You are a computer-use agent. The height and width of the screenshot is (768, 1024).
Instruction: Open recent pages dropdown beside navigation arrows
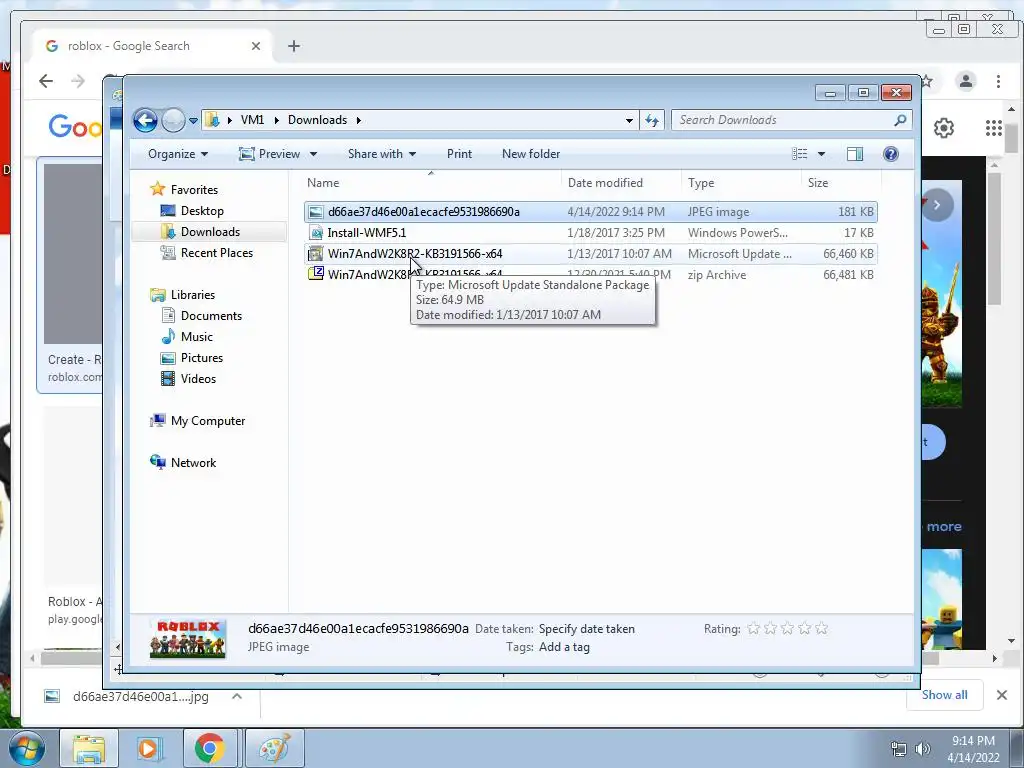click(x=193, y=121)
